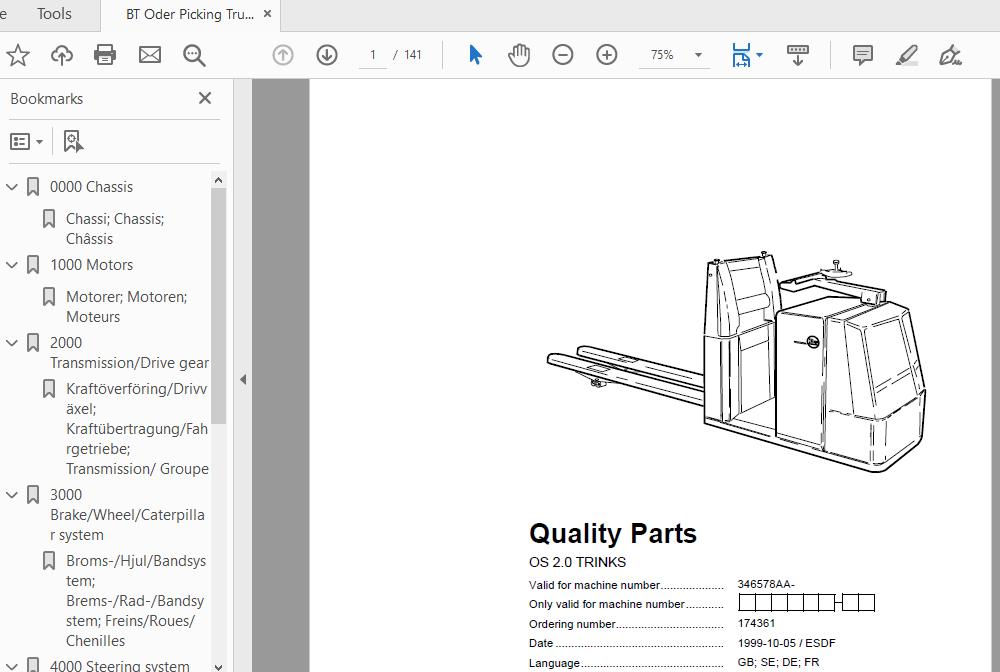The image size is (1000, 672).
Task: Click the Bookmarks panel title
Action: pos(47,99)
